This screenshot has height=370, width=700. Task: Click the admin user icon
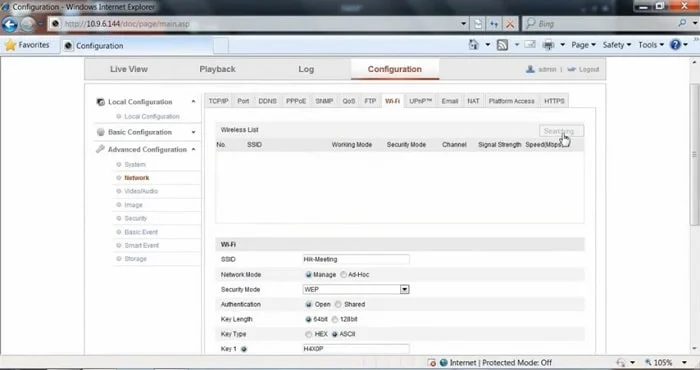point(530,69)
